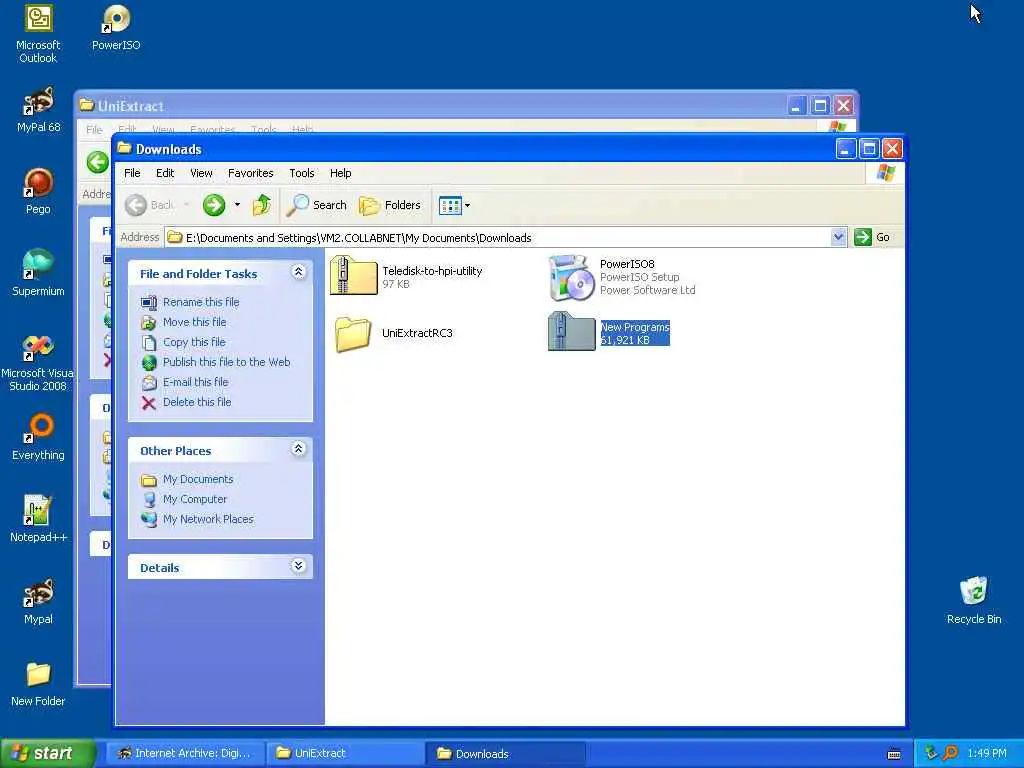This screenshot has width=1024, height=768.
Task: Expand the Address bar dropdown
Action: 839,237
